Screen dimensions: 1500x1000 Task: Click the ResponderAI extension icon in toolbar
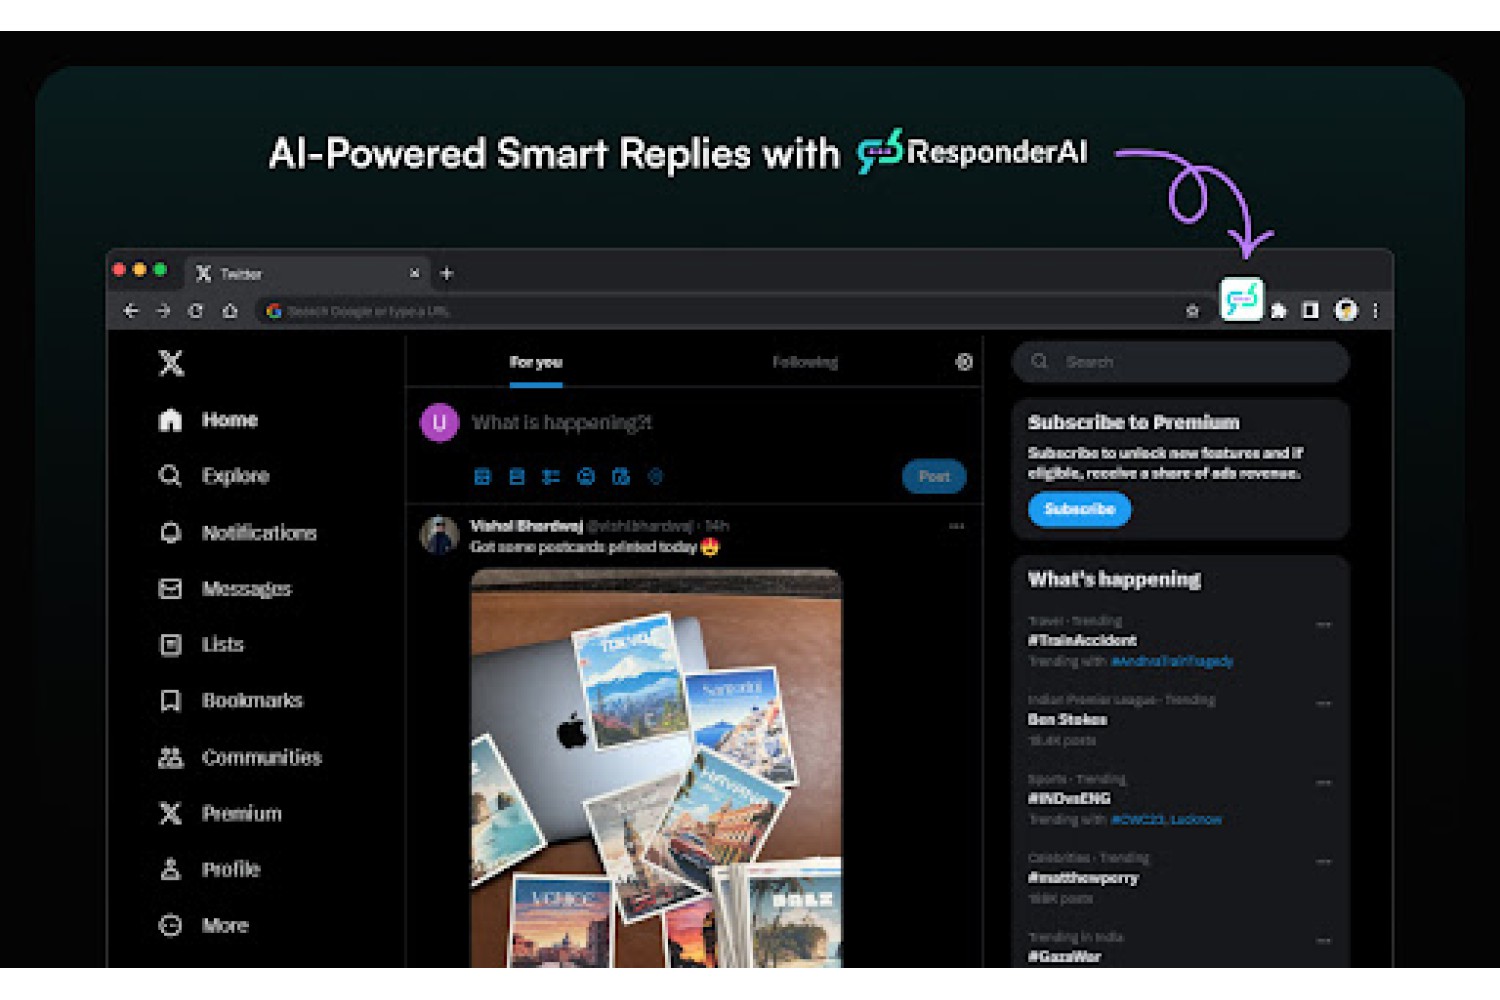(x=1241, y=299)
